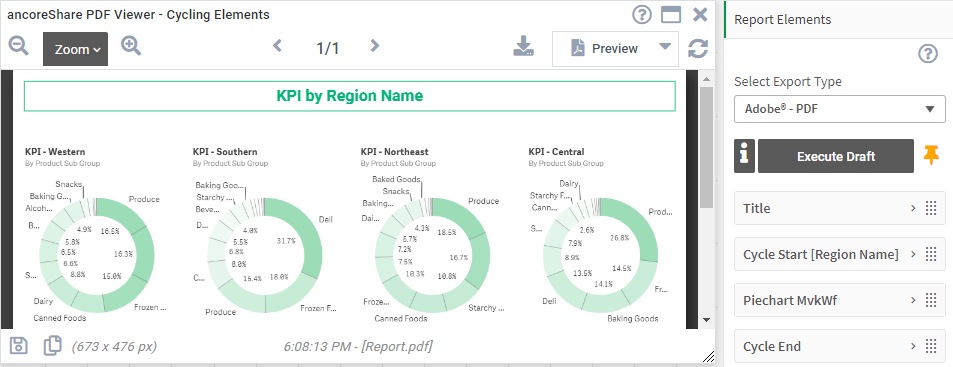Image resolution: width=953 pixels, height=367 pixels.
Task: Refresh the PDF preview
Action: point(698,49)
